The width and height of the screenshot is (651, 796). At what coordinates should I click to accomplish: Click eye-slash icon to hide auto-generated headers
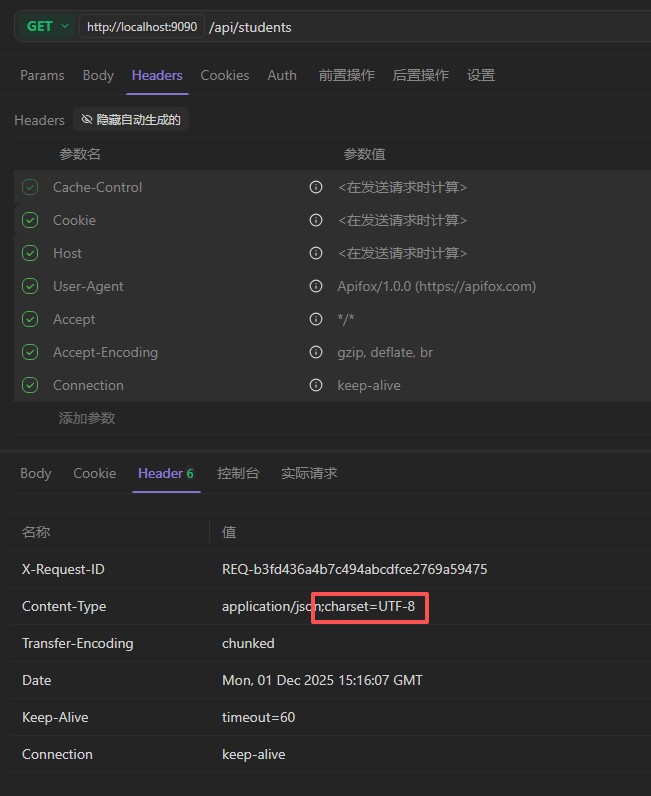tap(87, 120)
